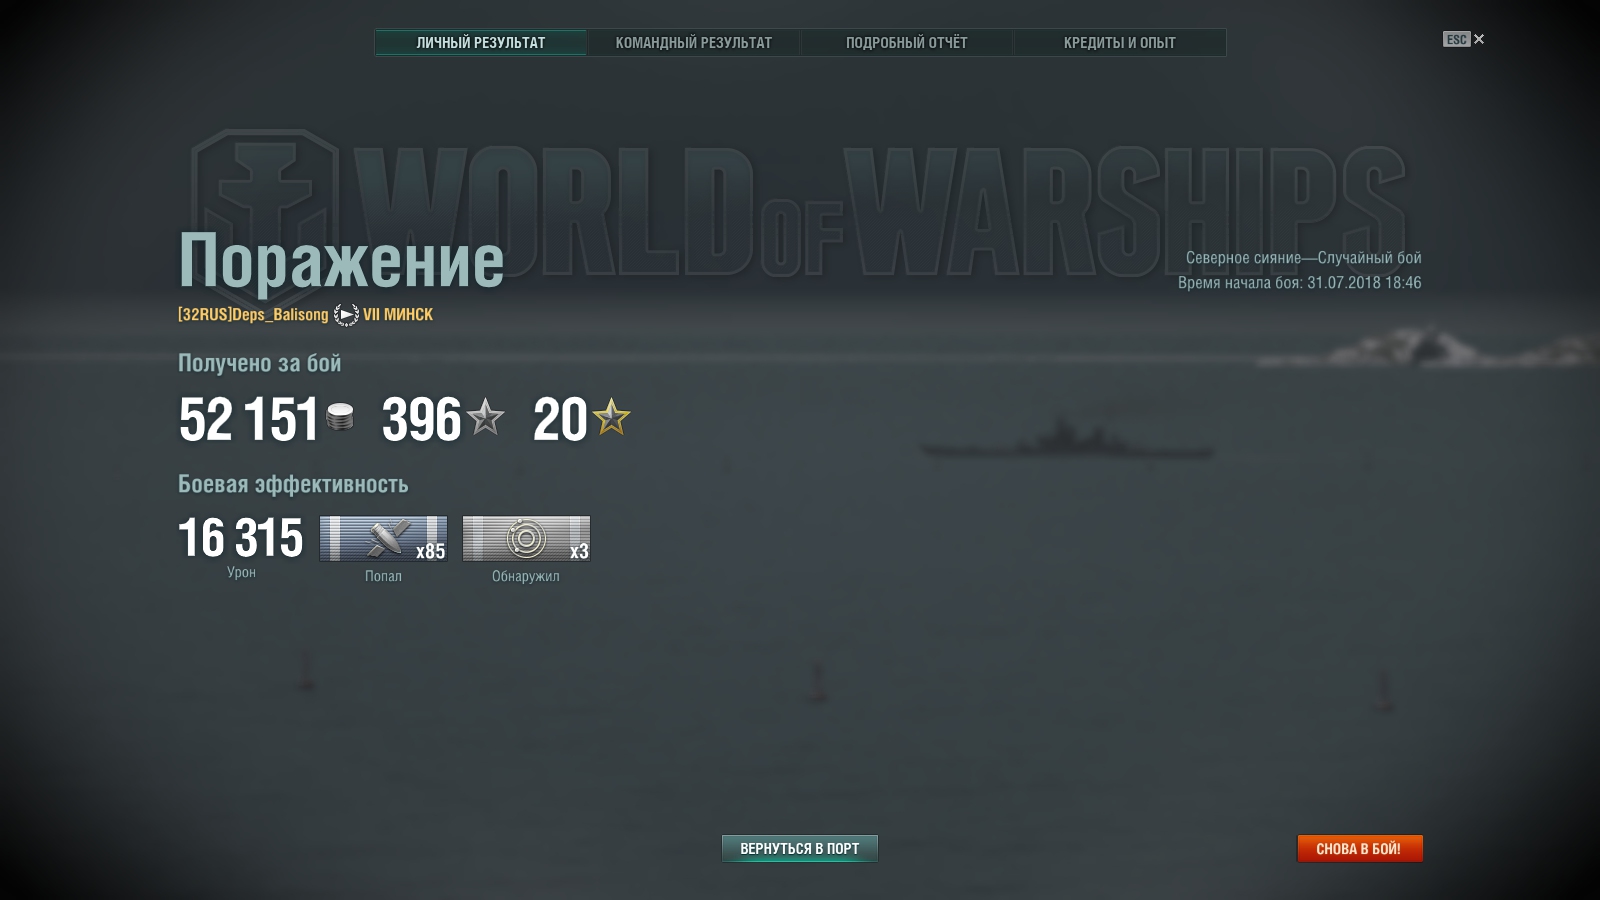Click the 396 experience earned value
This screenshot has width=1600, height=900.
point(422,419)
